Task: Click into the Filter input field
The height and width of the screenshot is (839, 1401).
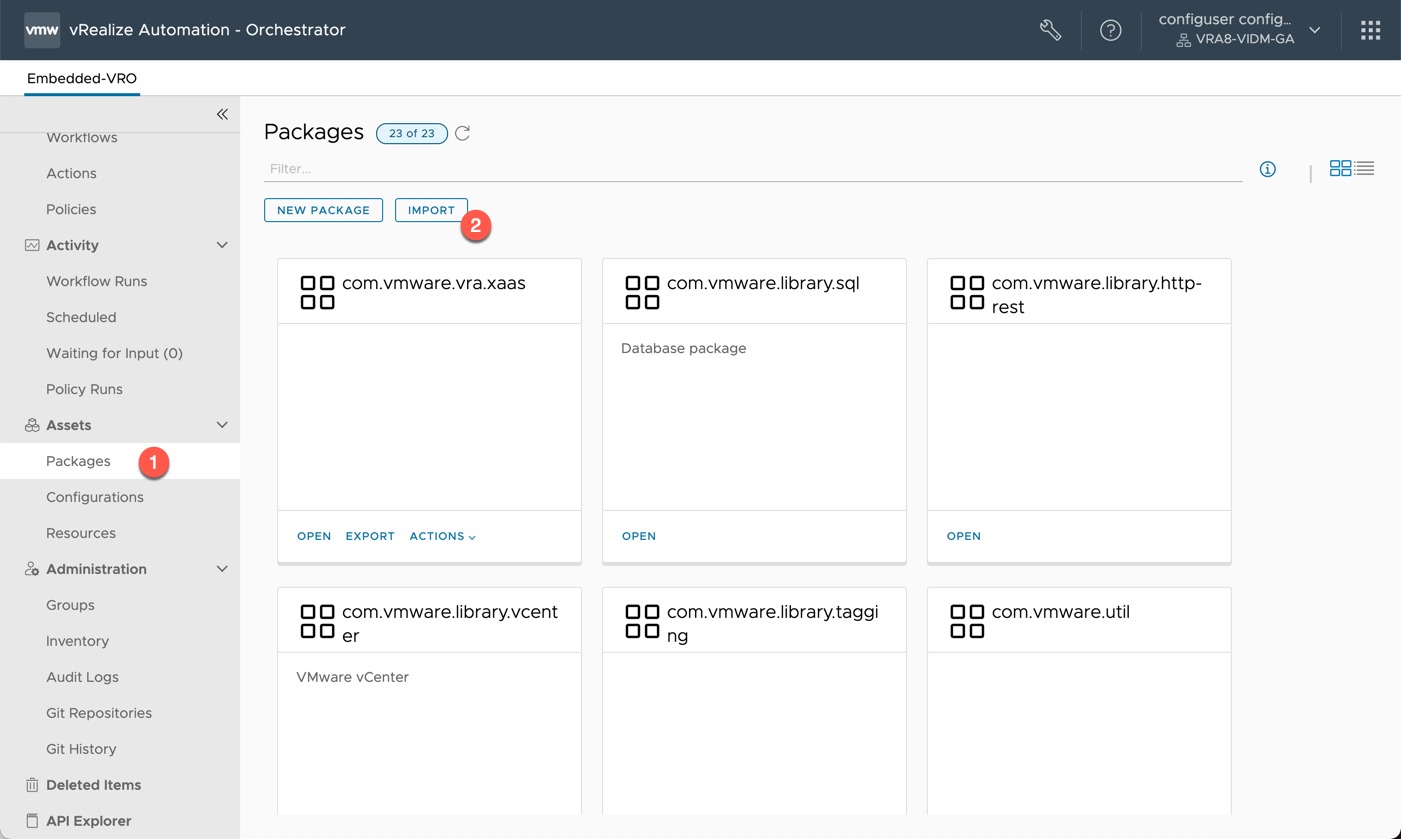Action: tap(753, 169)
